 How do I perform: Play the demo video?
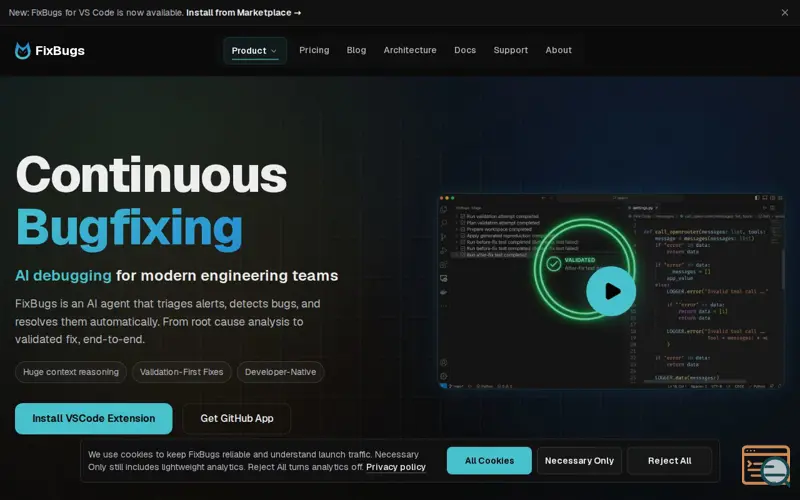click(x=611, y=291)
